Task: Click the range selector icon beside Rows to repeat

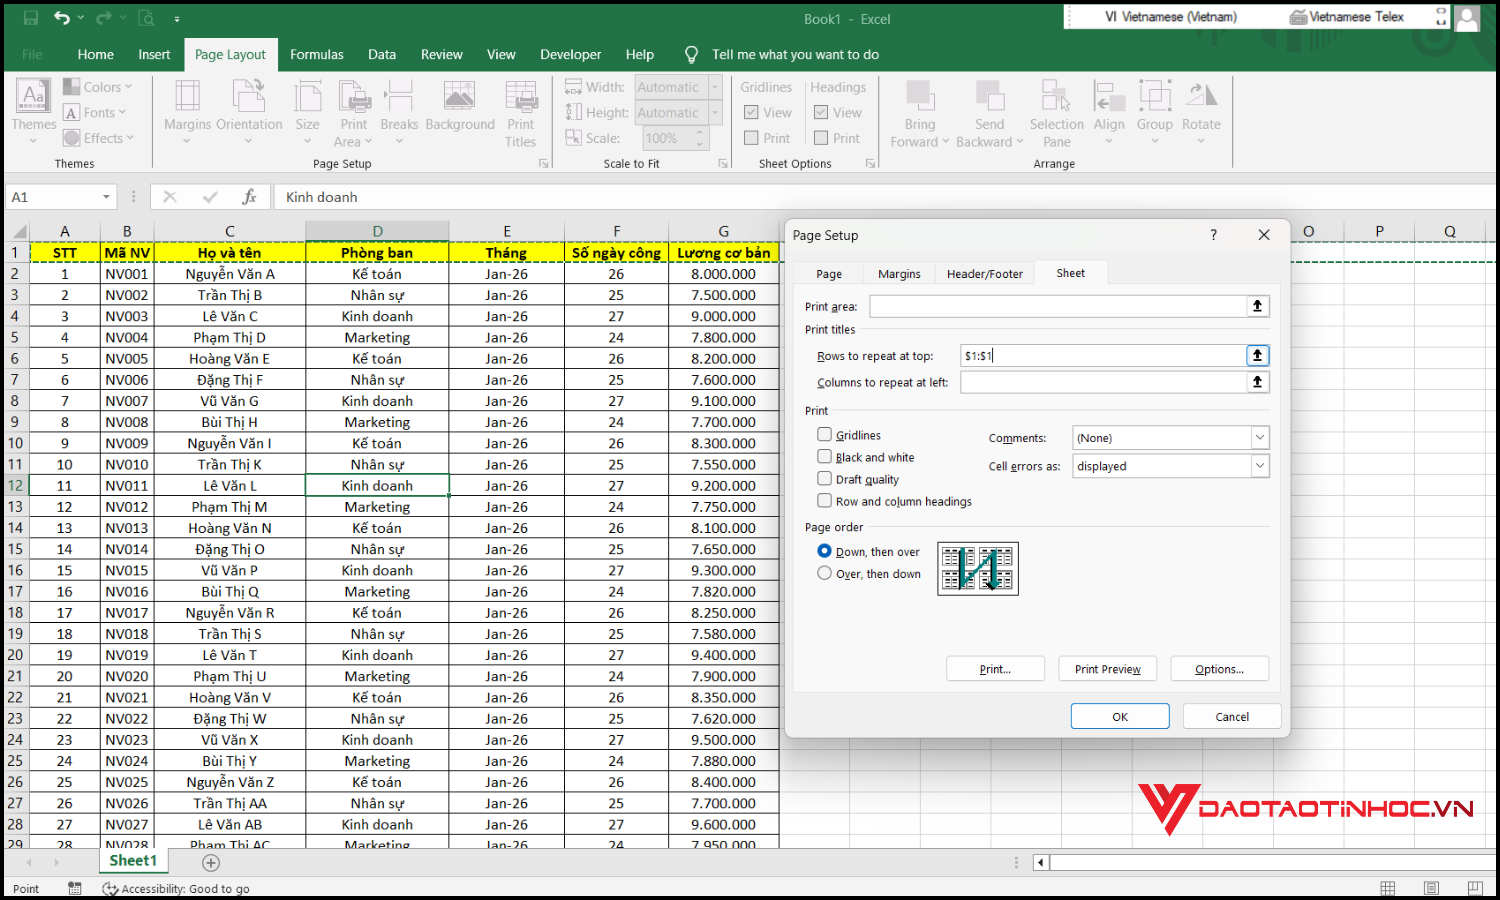Action: click(1257, 355)
